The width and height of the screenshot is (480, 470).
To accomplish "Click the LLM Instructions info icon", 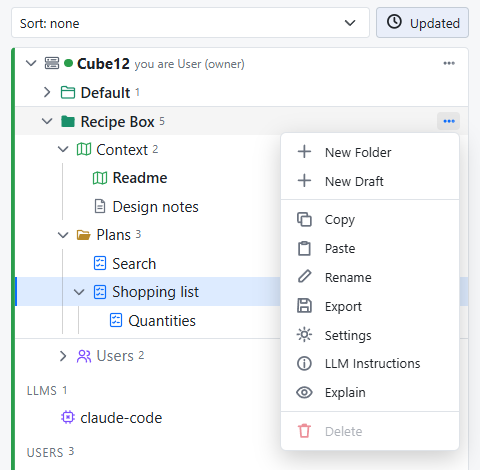I will coord(304,363).
